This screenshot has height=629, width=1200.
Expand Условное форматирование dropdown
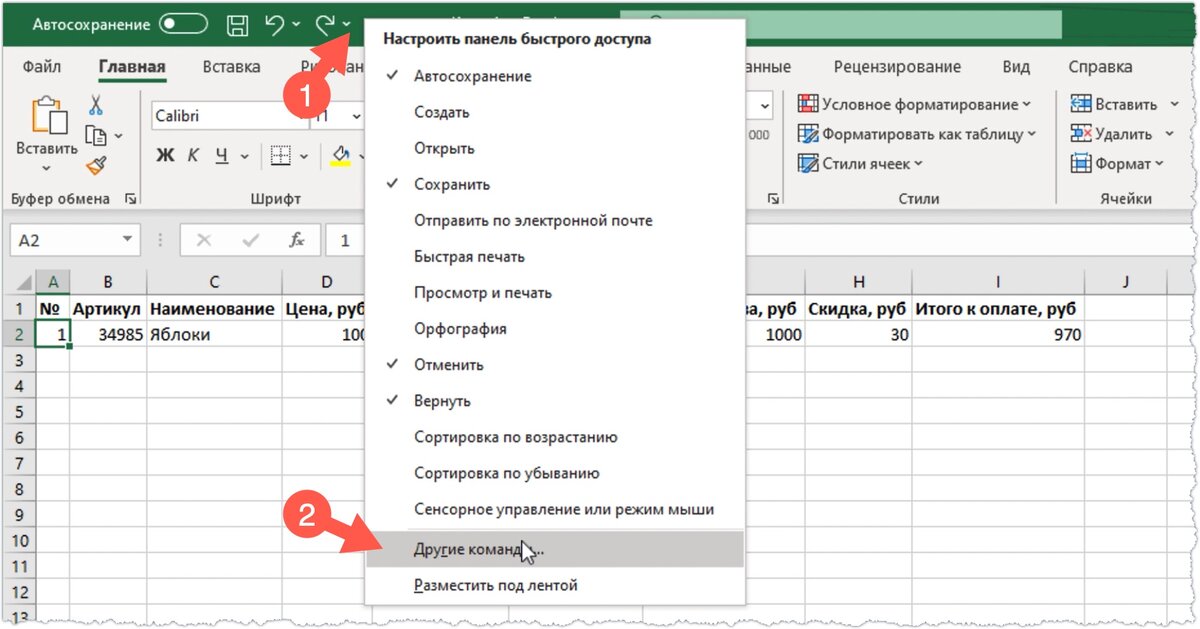click(x=1027, y=104)
